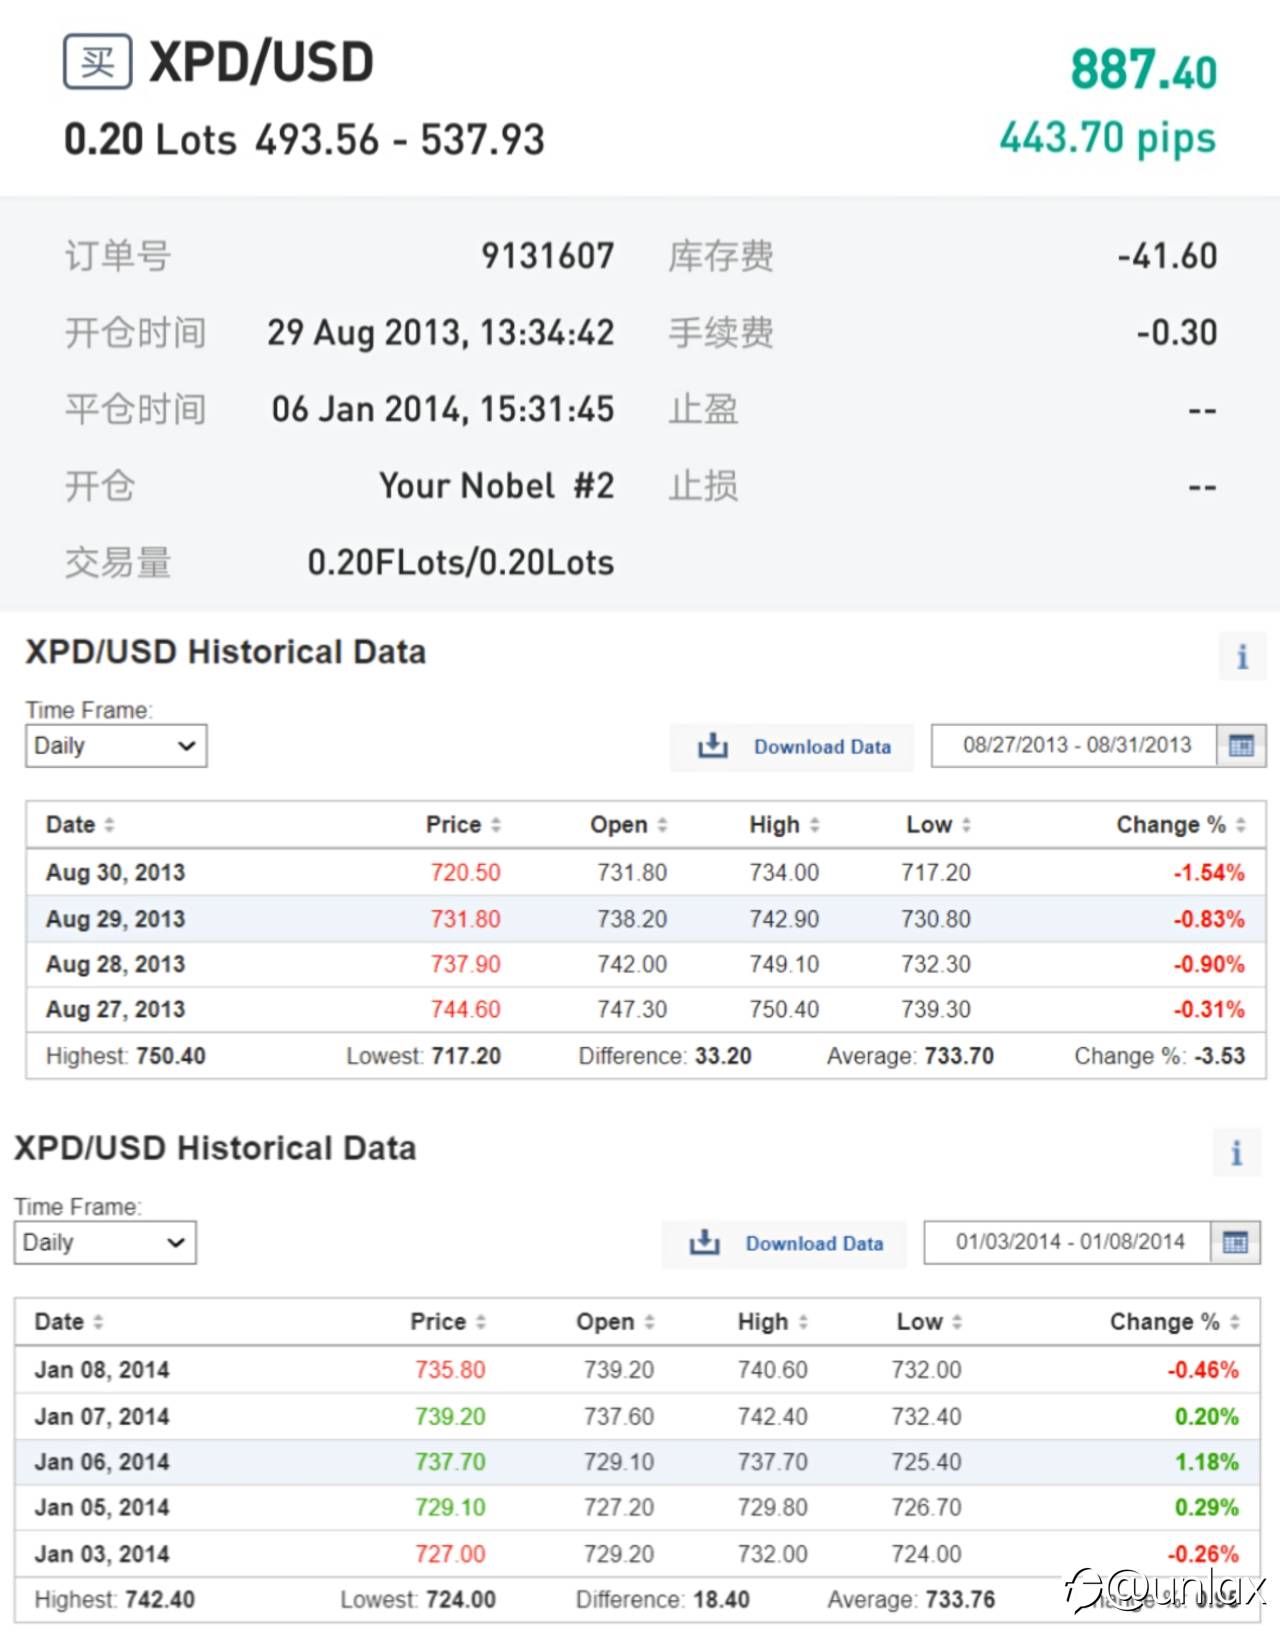
Task: Sort first table by High arrows
Action: 814,825
